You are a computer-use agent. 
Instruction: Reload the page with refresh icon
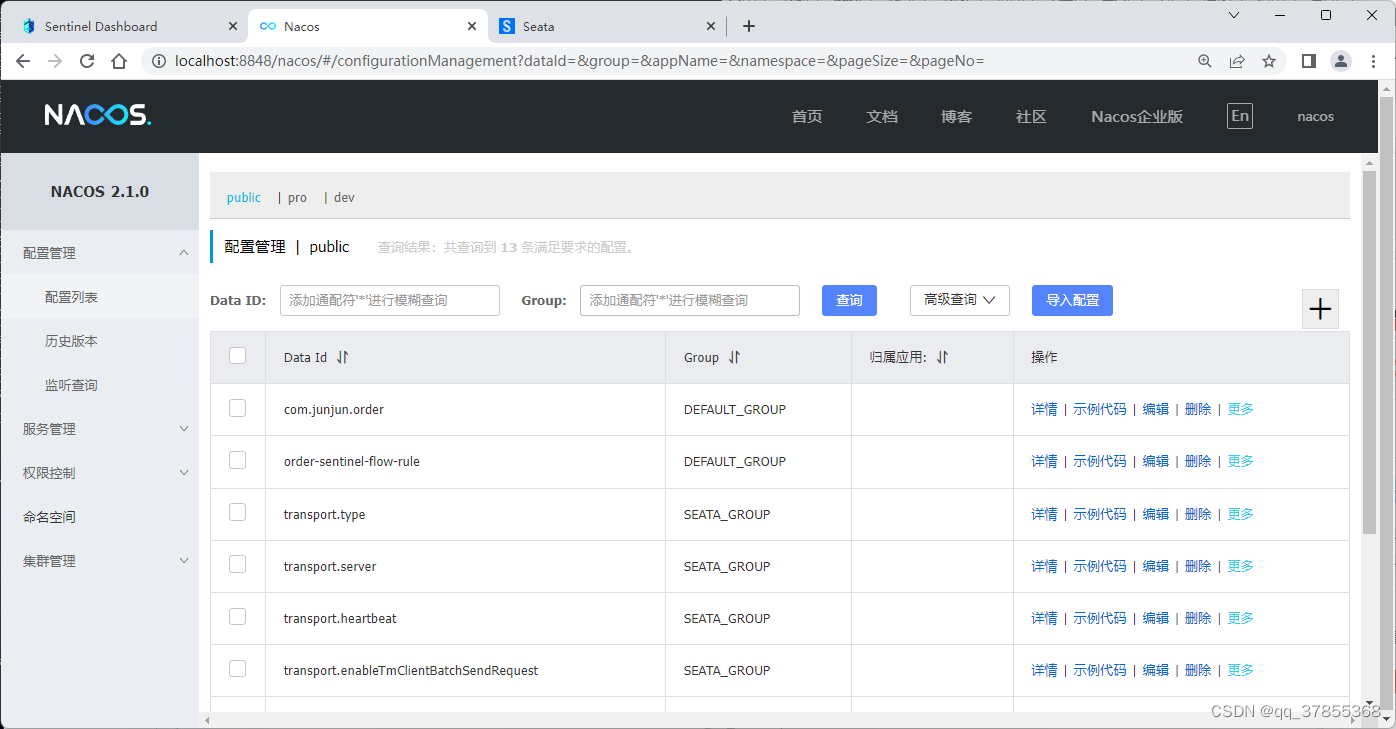coord(87,61)
